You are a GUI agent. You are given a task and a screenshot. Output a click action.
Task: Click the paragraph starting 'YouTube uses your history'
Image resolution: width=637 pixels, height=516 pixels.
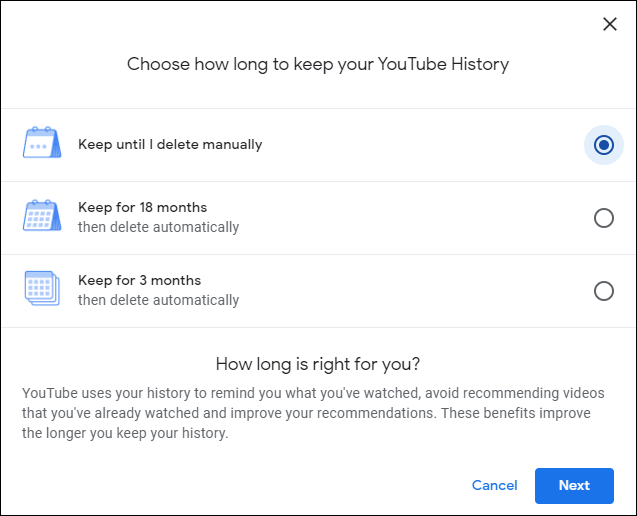pos(313,413)
